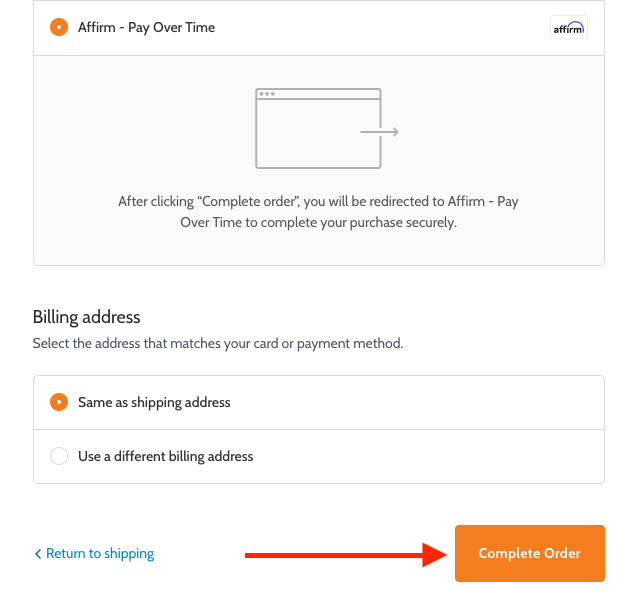The image size is (637, 598).
Task: Select the Affirm Pay Over Time radio button
Action: tap(59, 27)
